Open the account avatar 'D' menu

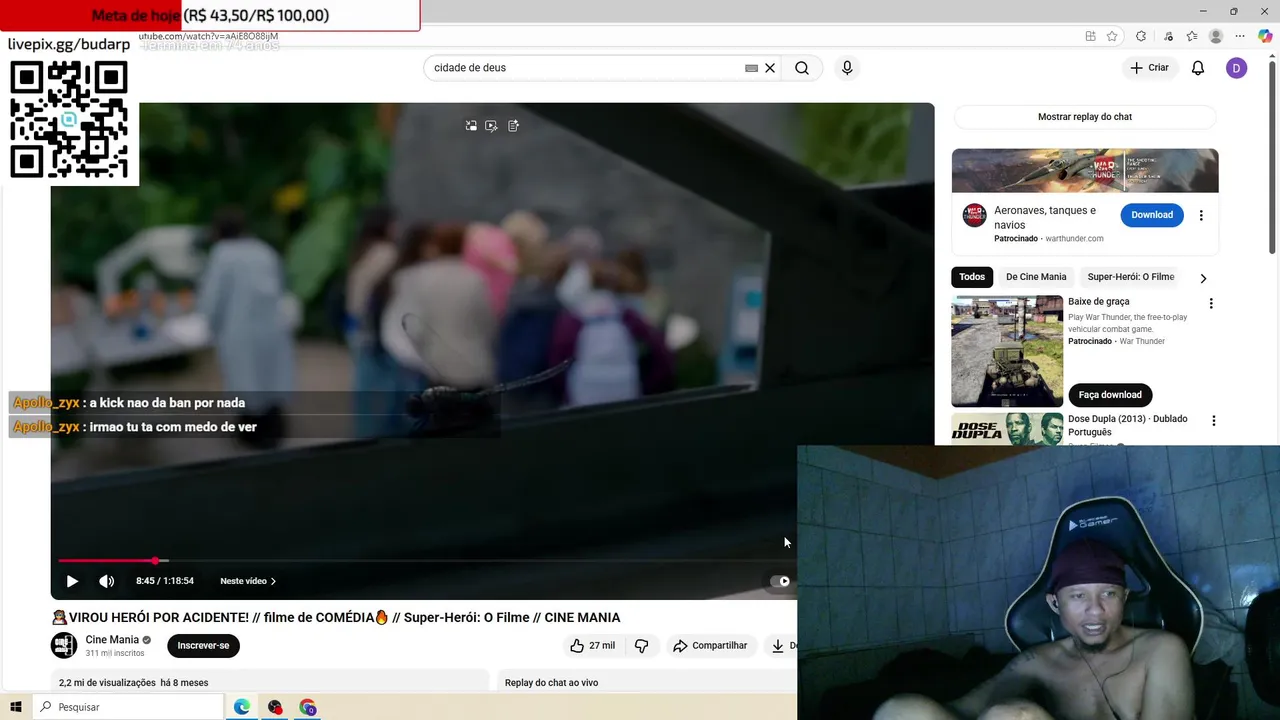(x=1237, y=68)
